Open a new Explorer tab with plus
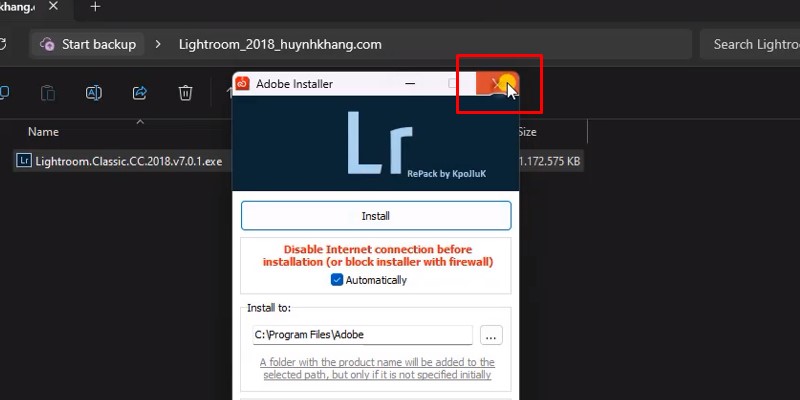This screenshot has width=800, height=400. pyautogui.click(x=95, y=7)
